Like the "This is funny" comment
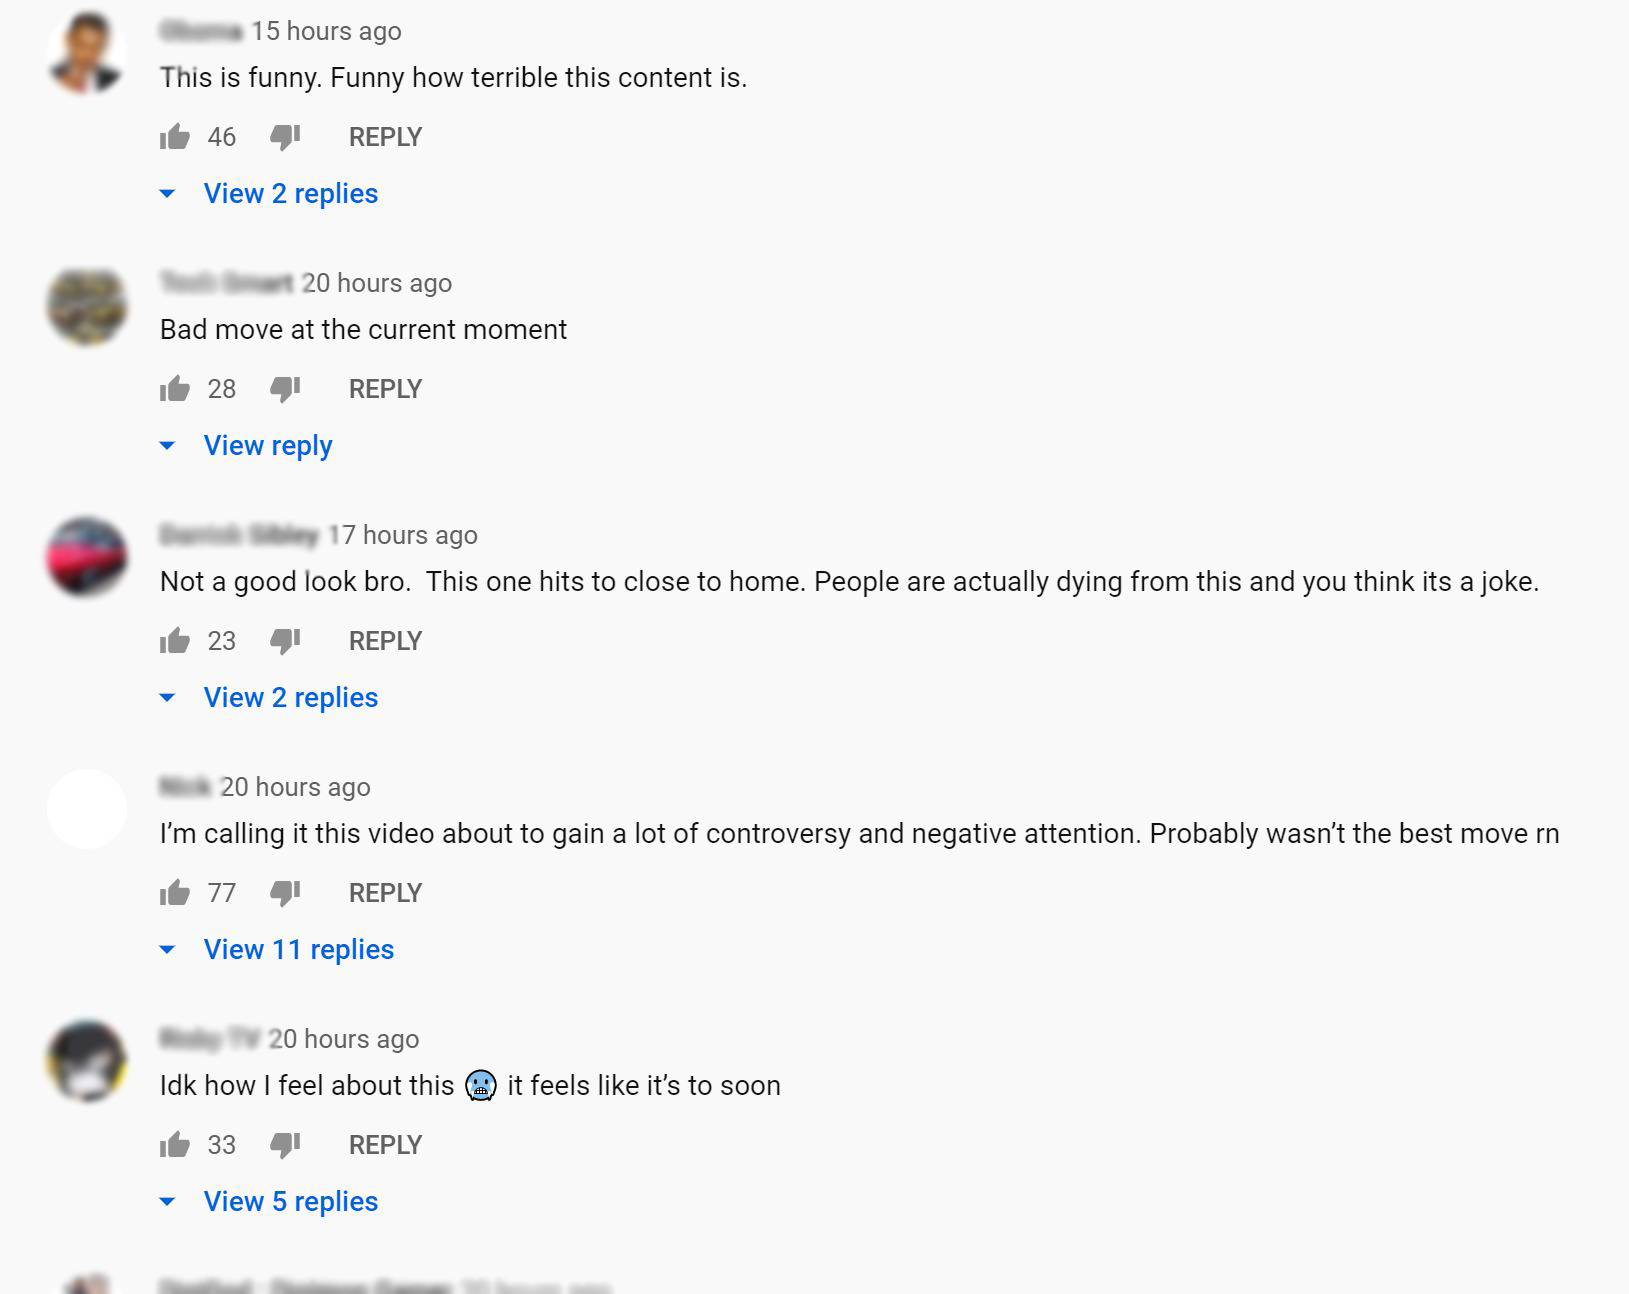The width and height of the screenshot is (1629, 1294). pyautogui.click(x=175, y=137)
